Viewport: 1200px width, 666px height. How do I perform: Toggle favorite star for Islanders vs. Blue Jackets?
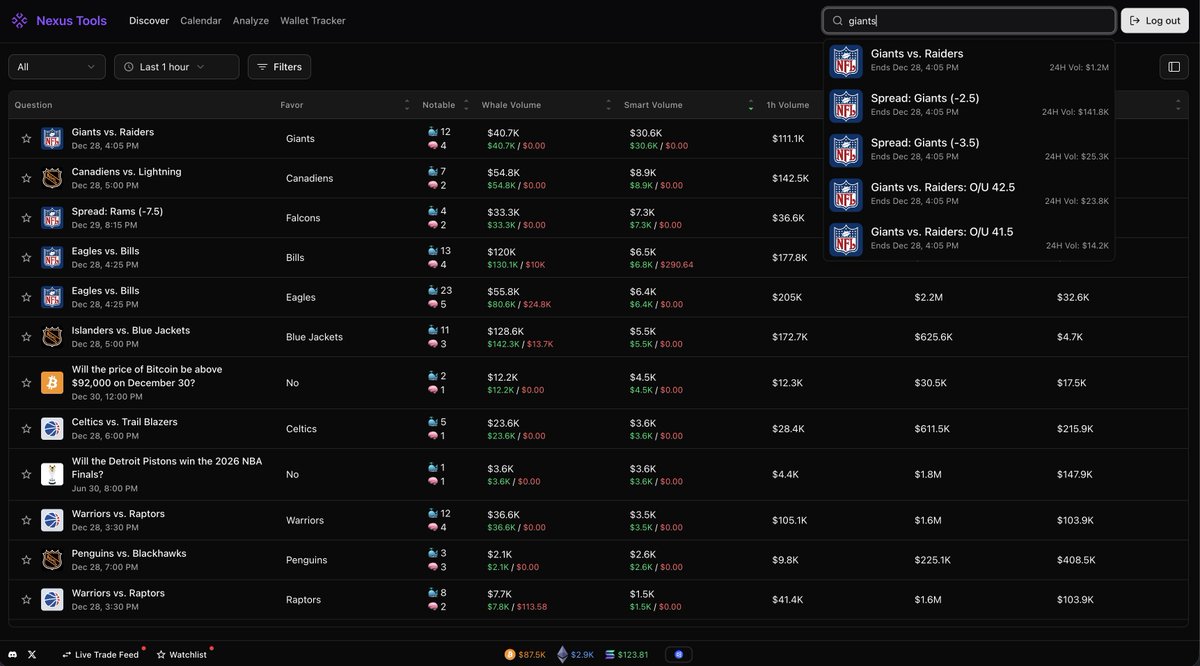(x=26, y=337)
